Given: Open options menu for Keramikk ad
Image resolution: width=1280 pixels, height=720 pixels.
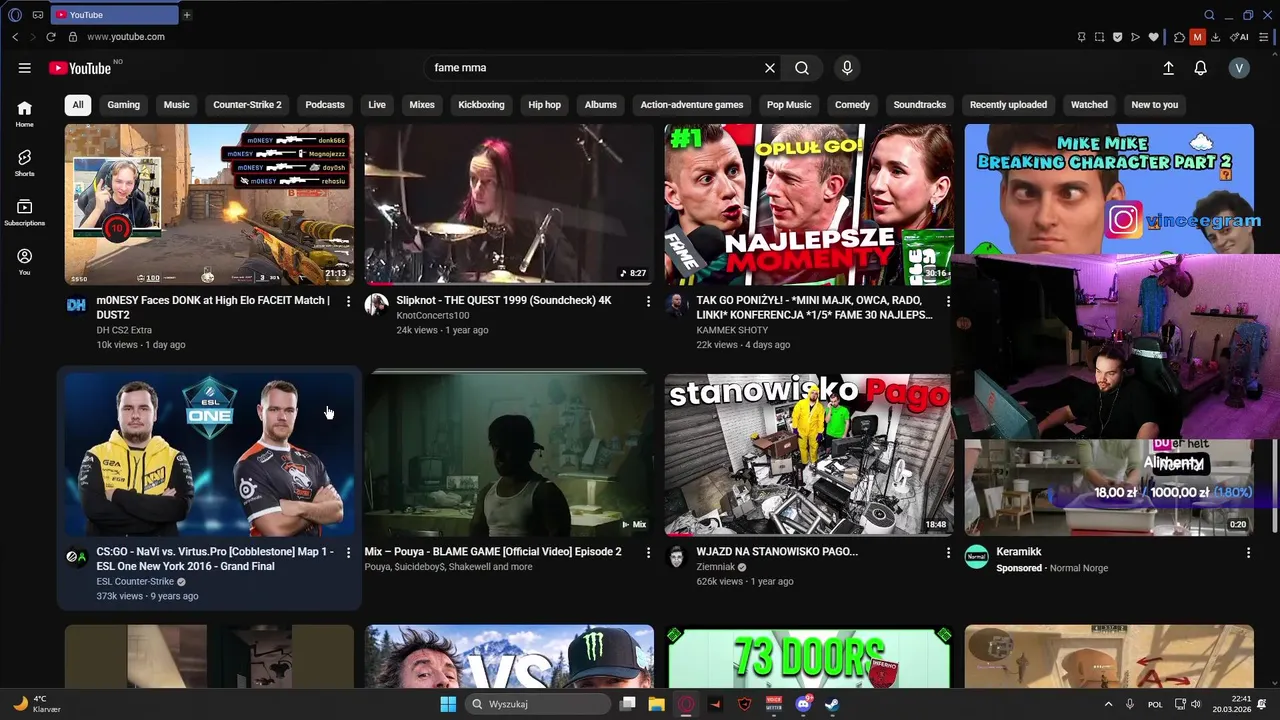Looking at the screenshot, I should click(x=1248, y=552).
